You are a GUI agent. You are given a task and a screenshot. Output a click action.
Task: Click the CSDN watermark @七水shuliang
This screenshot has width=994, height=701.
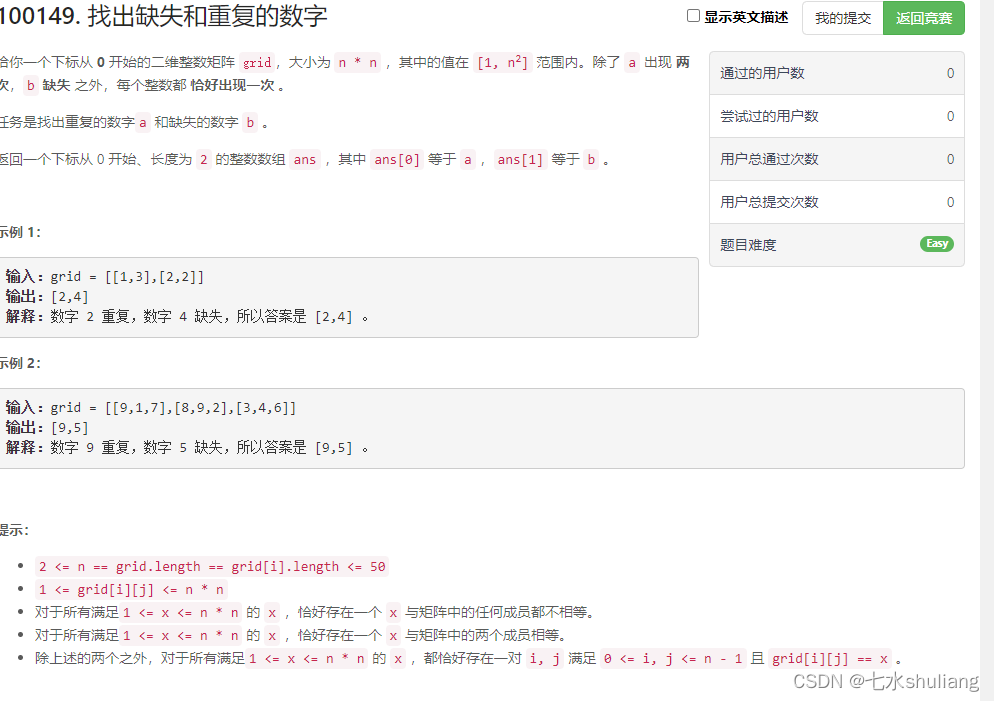[x=888, y=682]
